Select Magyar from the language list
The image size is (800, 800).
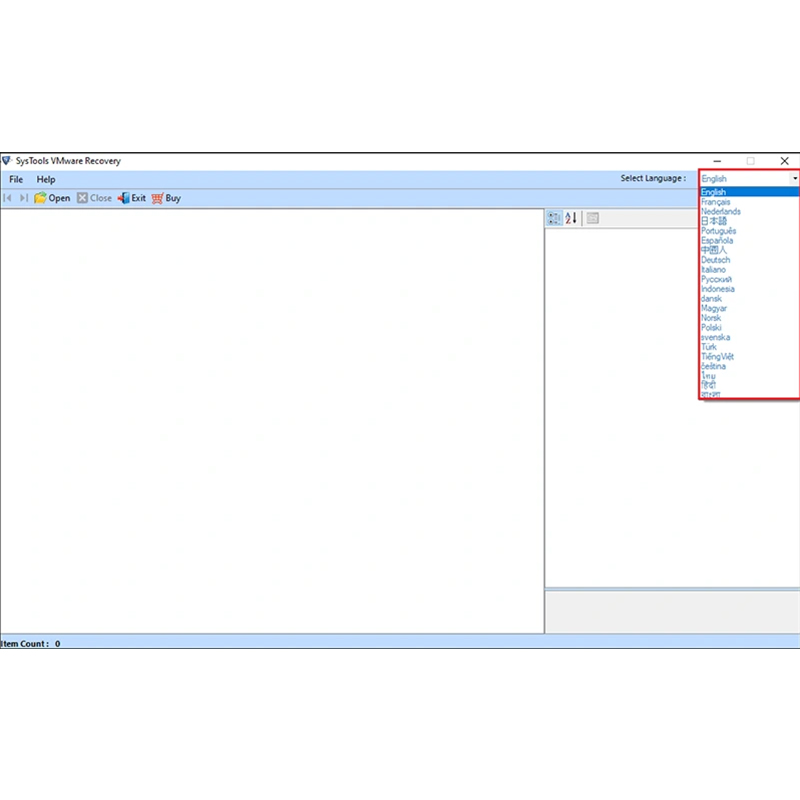pyautogui.click(x=748, y=308)
